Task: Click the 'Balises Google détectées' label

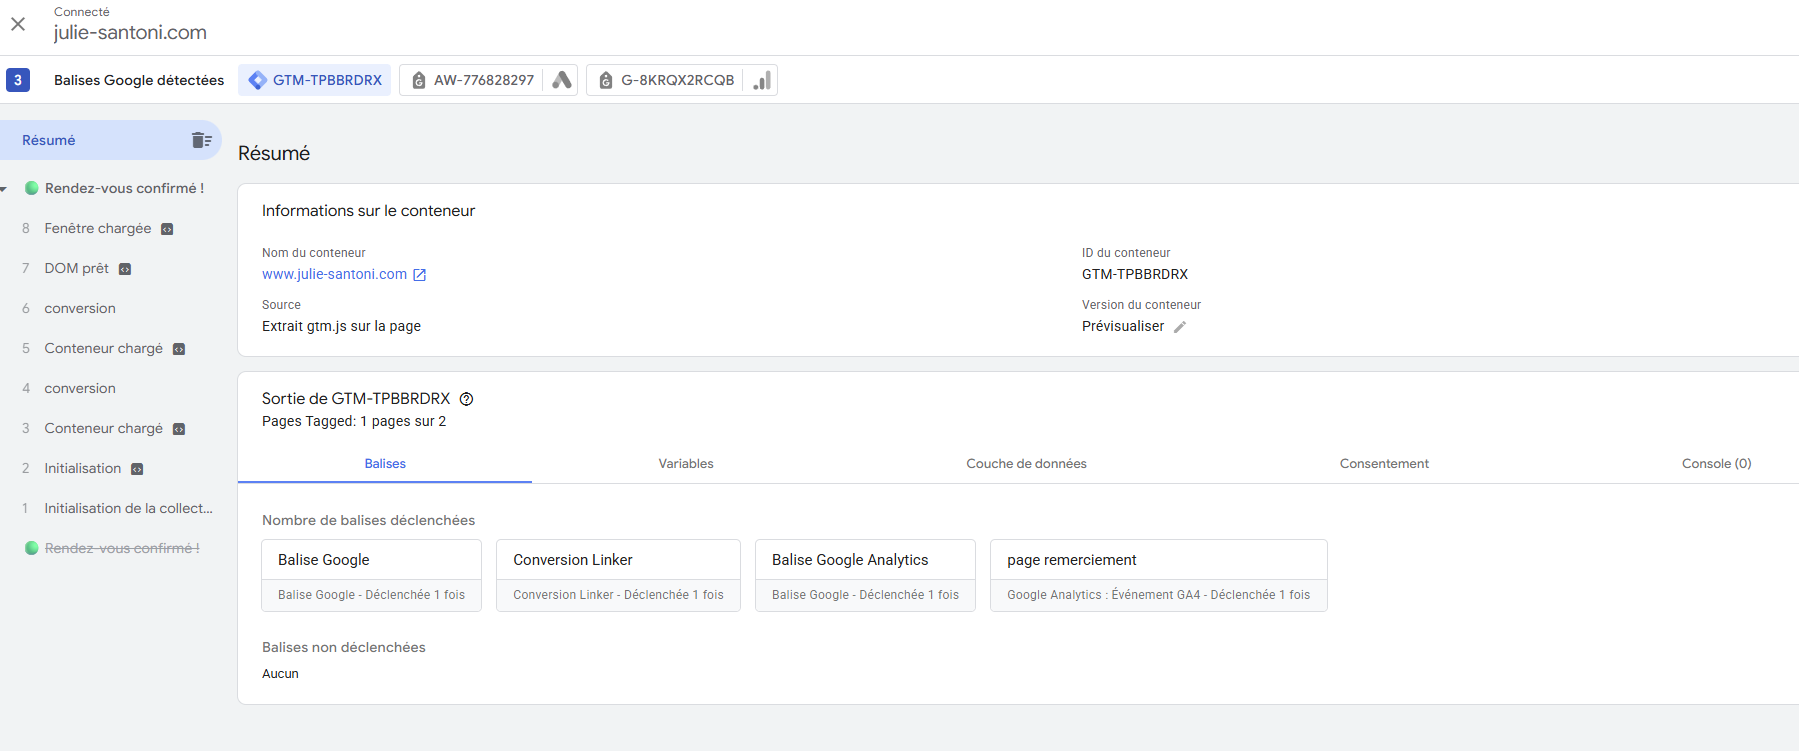Action: pos(139,80)
